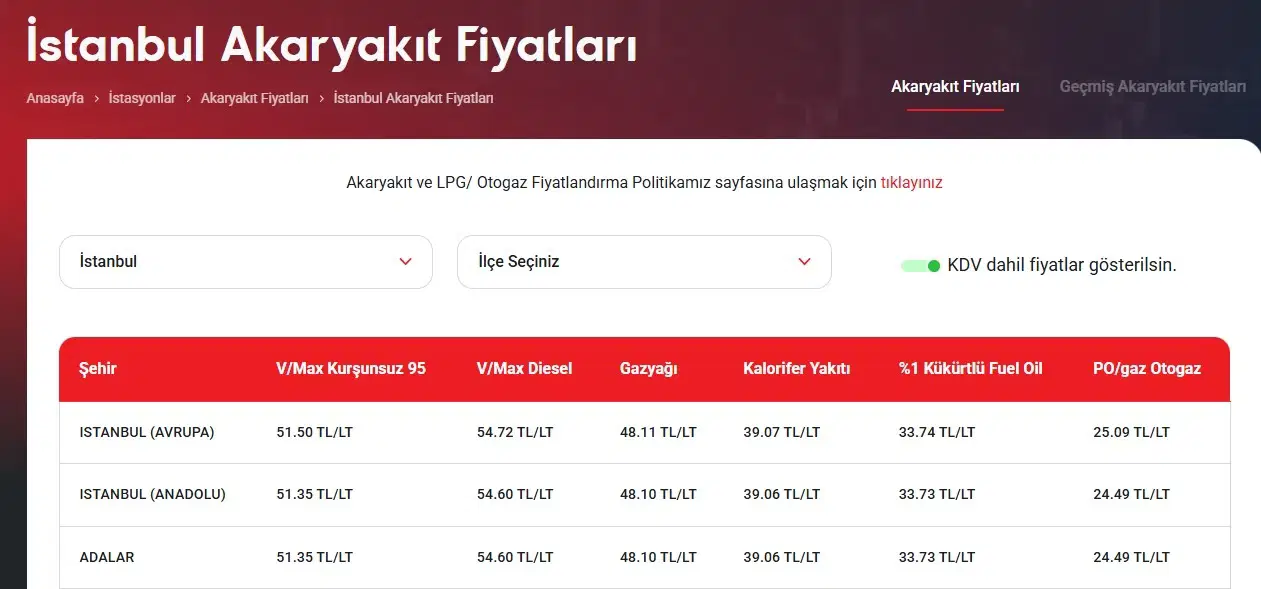Viewport: 1261px width, 589px height.
Task: Click Anadolu row 54.60 TL/LT price
Action: (x=515, y=494)
